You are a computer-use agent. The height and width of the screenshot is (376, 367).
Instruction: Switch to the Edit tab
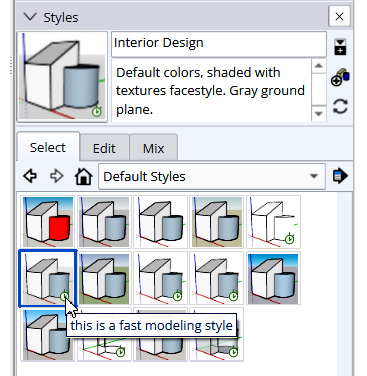[x=104, y=148]
